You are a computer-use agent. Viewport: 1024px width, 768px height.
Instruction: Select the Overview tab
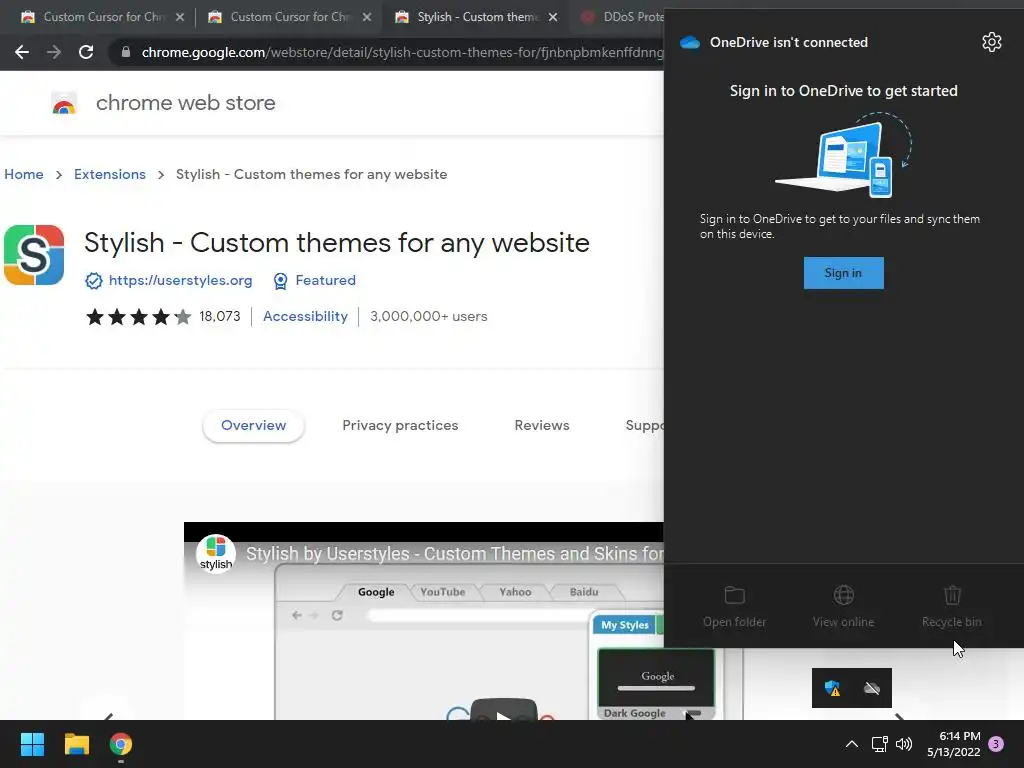coord(253,425)
